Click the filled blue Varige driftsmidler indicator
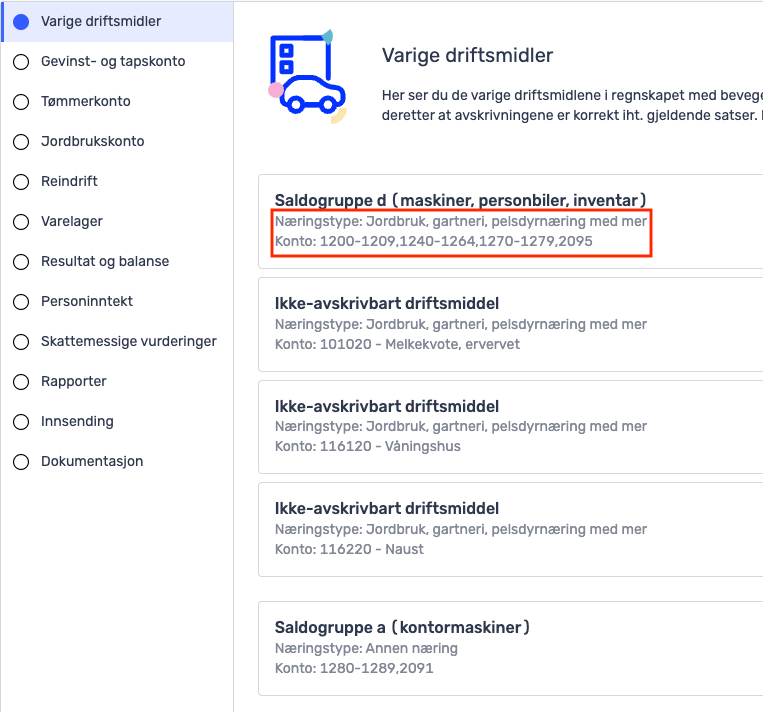The image size is (763, 712). (x=21, y=22)
